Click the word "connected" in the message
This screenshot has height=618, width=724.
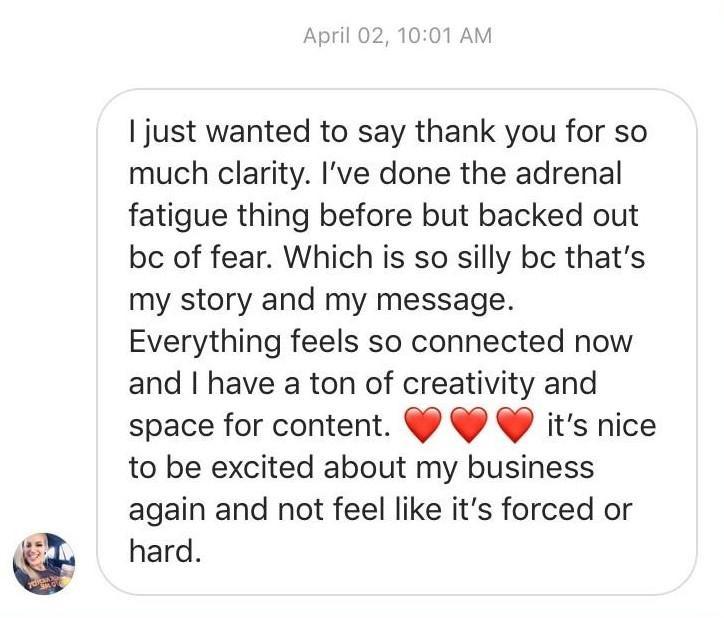[487, 342]
